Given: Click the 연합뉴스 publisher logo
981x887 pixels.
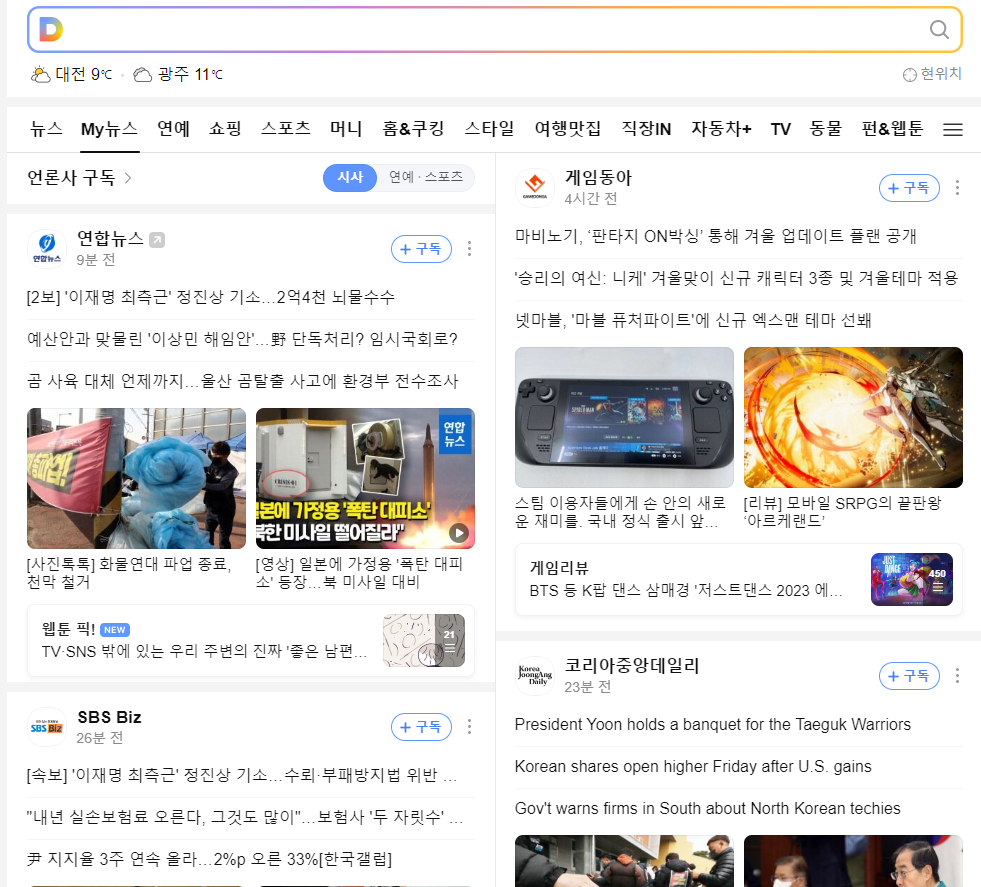Looking at the screenshot, I should click(x=47, y=248).
